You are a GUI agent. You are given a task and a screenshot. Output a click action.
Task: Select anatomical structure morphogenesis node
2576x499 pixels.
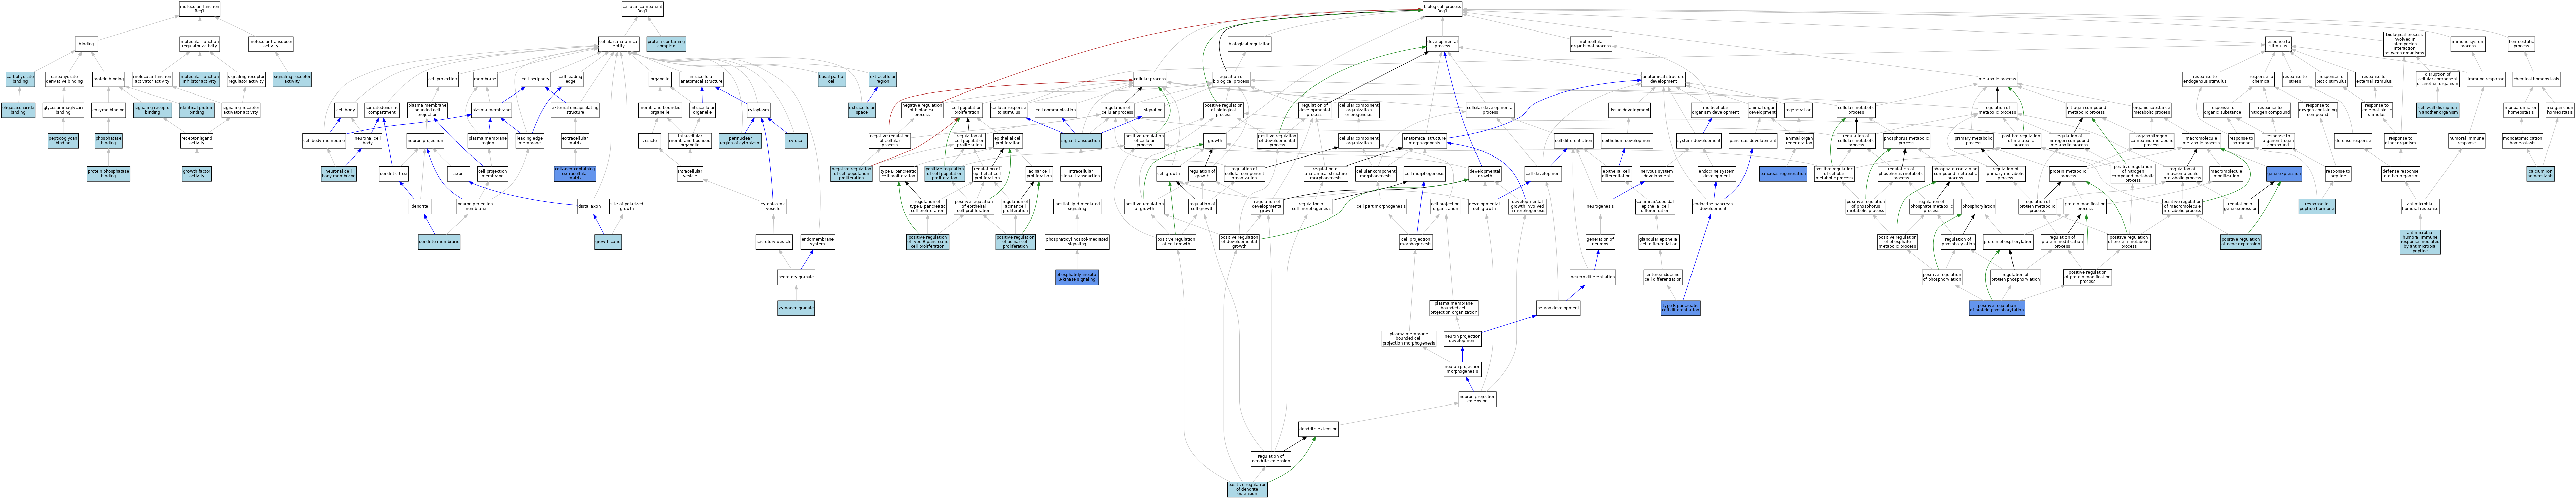tap(1424, 141)
